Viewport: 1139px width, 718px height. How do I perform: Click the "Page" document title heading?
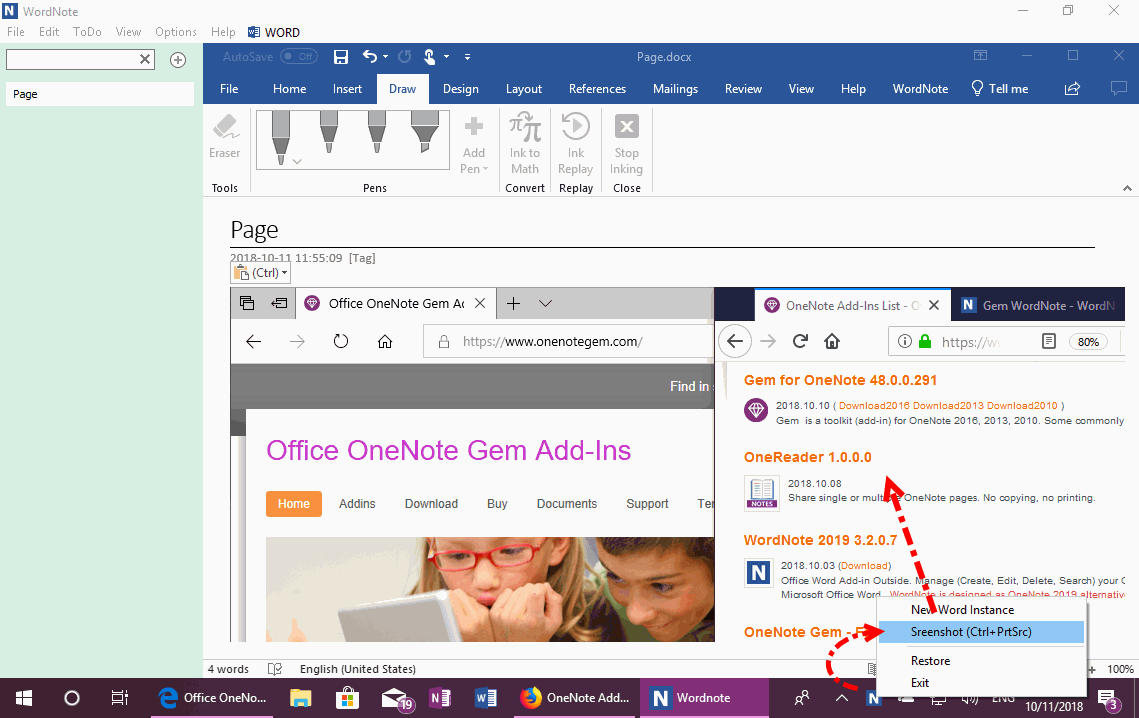point(254,230)
